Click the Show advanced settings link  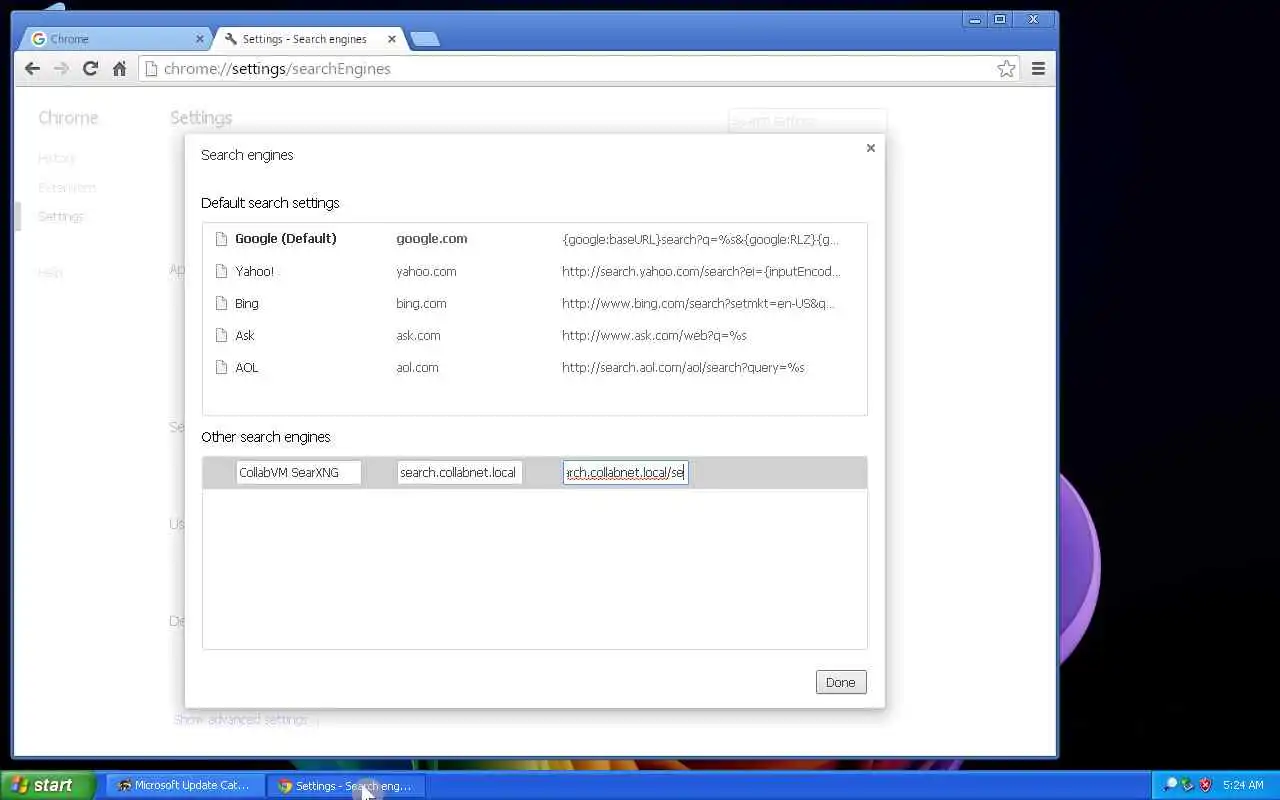pyautogui.click(x=246, y=719)
